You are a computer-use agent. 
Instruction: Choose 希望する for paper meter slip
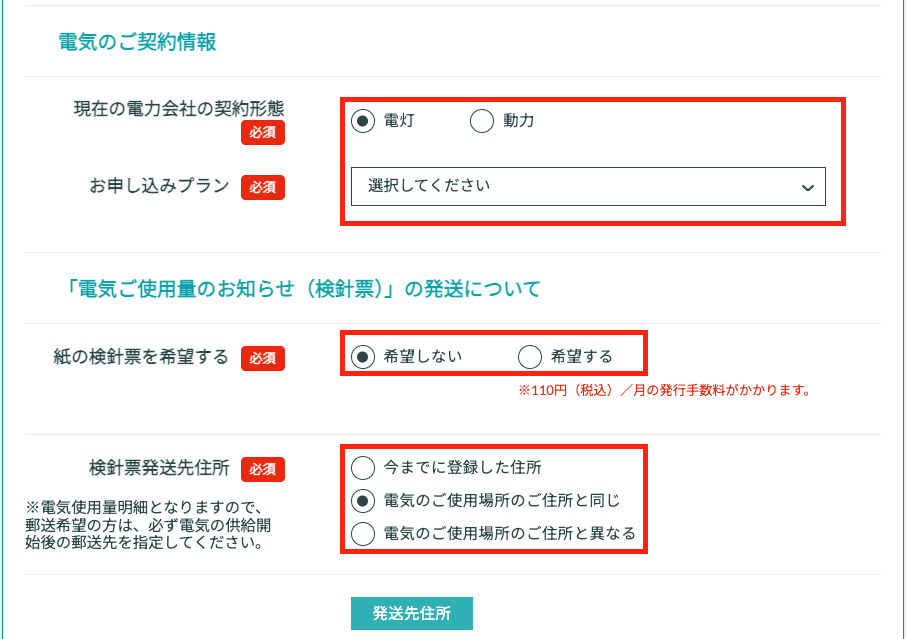pos(530,356)
